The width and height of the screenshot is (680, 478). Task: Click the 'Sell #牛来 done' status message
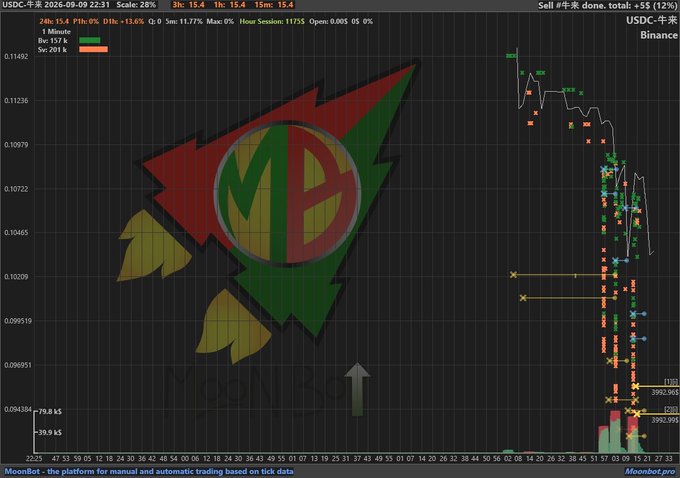click(607, 6)
